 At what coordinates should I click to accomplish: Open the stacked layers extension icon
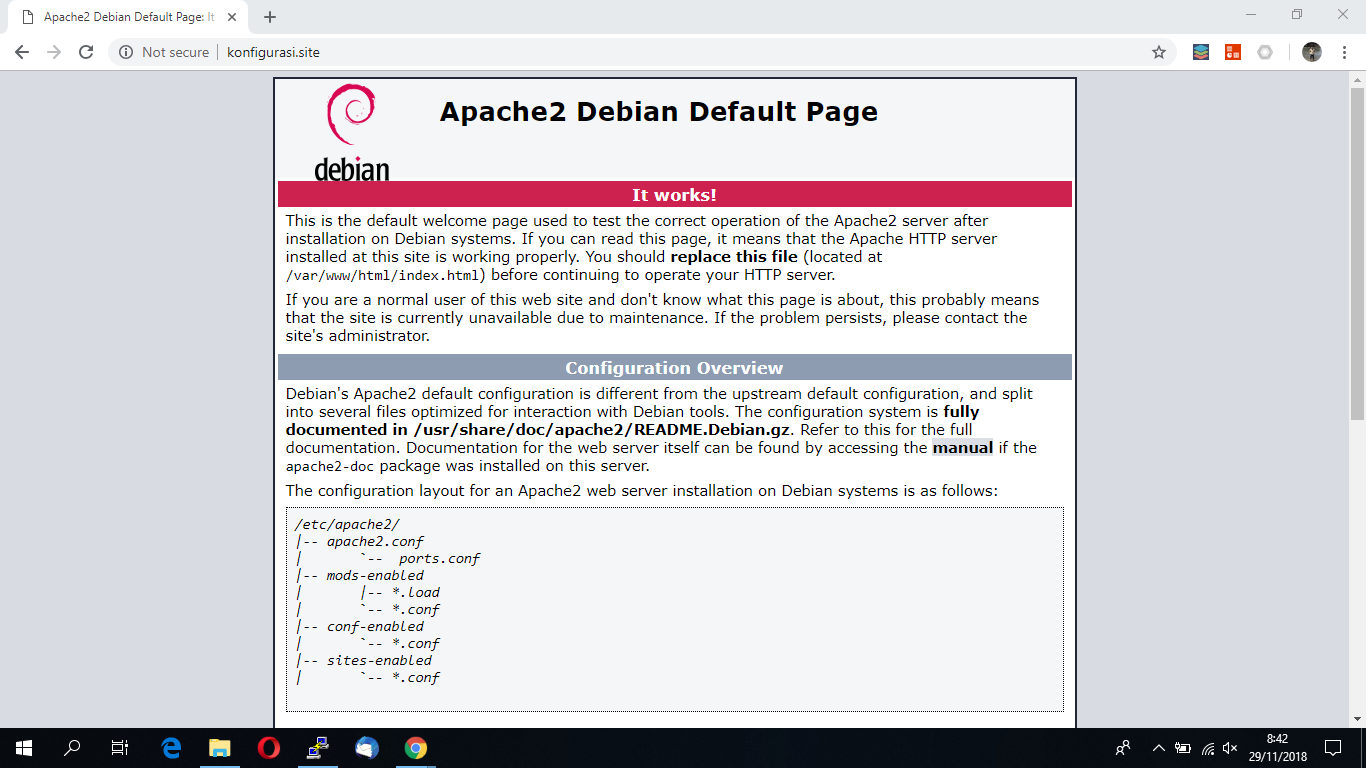click(x=1201, y=52)
